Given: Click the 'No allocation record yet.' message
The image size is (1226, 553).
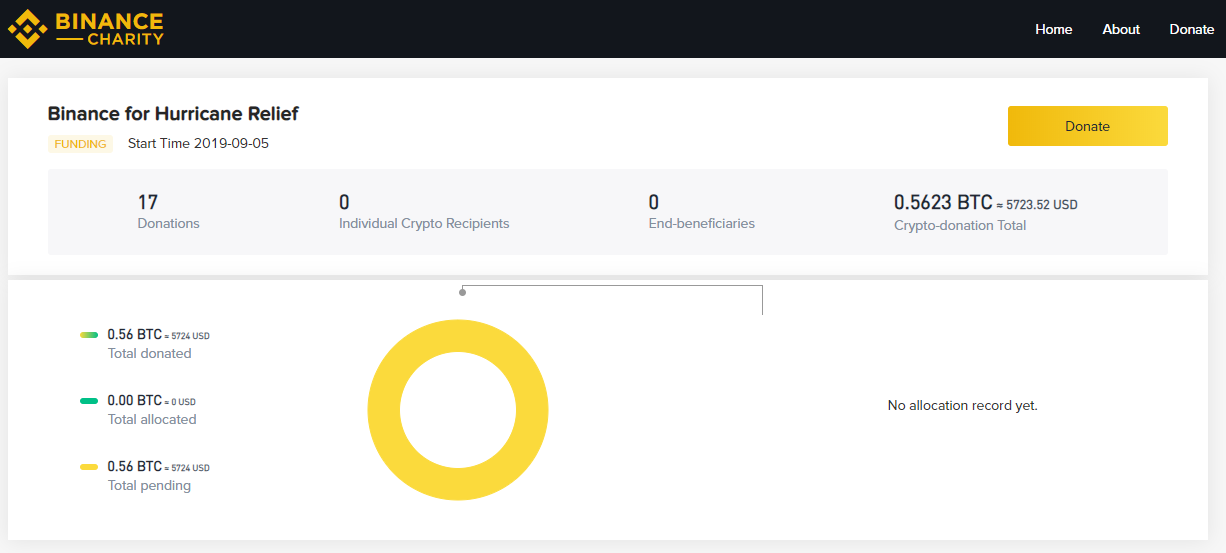Looking at the screenshot, I should point(962,406).
